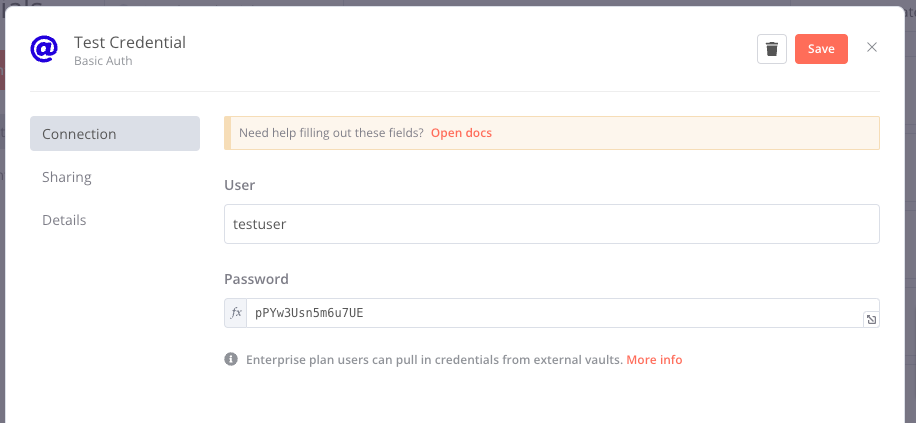Follow the Open docs link

(x=461, y=133)
